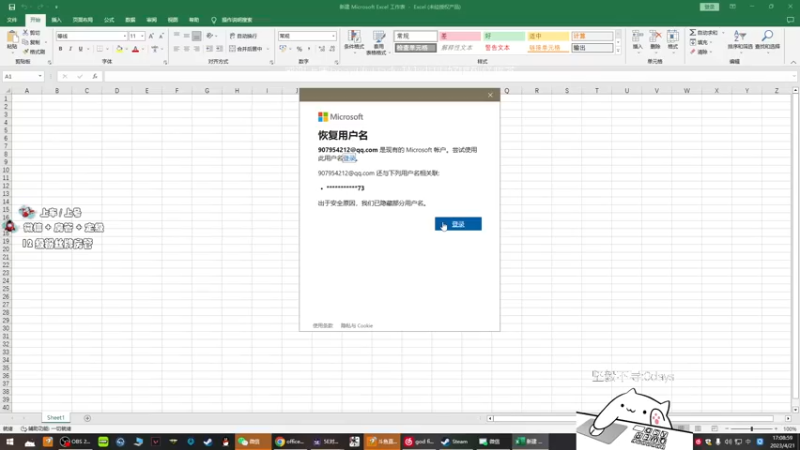Image resolution: width=800 pixels, height=450 pixels.
Task: Toggle Italic formatting
Action: click(x=70, y=49)
